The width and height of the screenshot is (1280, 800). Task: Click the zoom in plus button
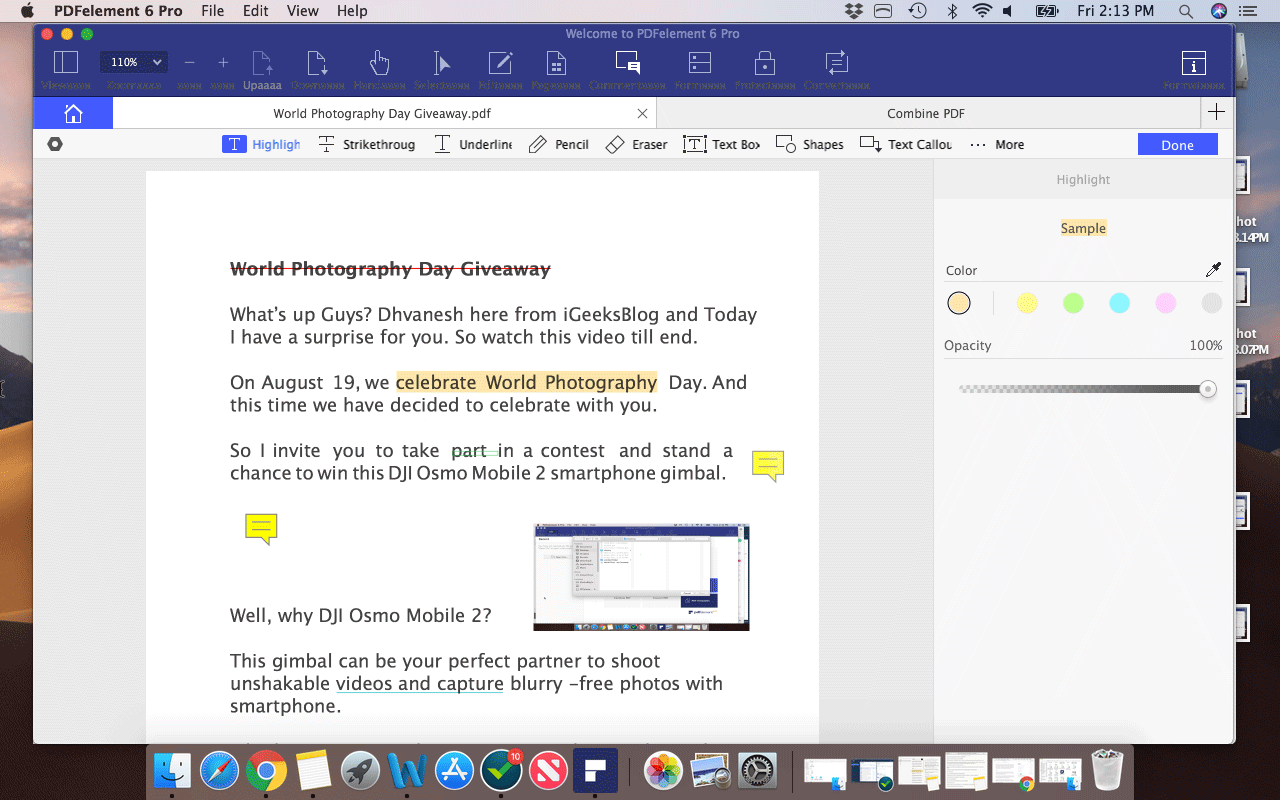(x=223, y=62)
